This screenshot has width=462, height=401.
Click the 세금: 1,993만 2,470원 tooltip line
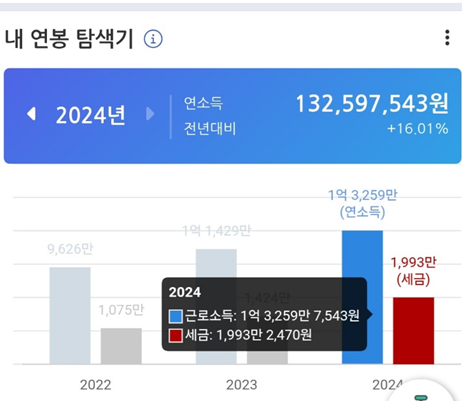pos(240,335)
